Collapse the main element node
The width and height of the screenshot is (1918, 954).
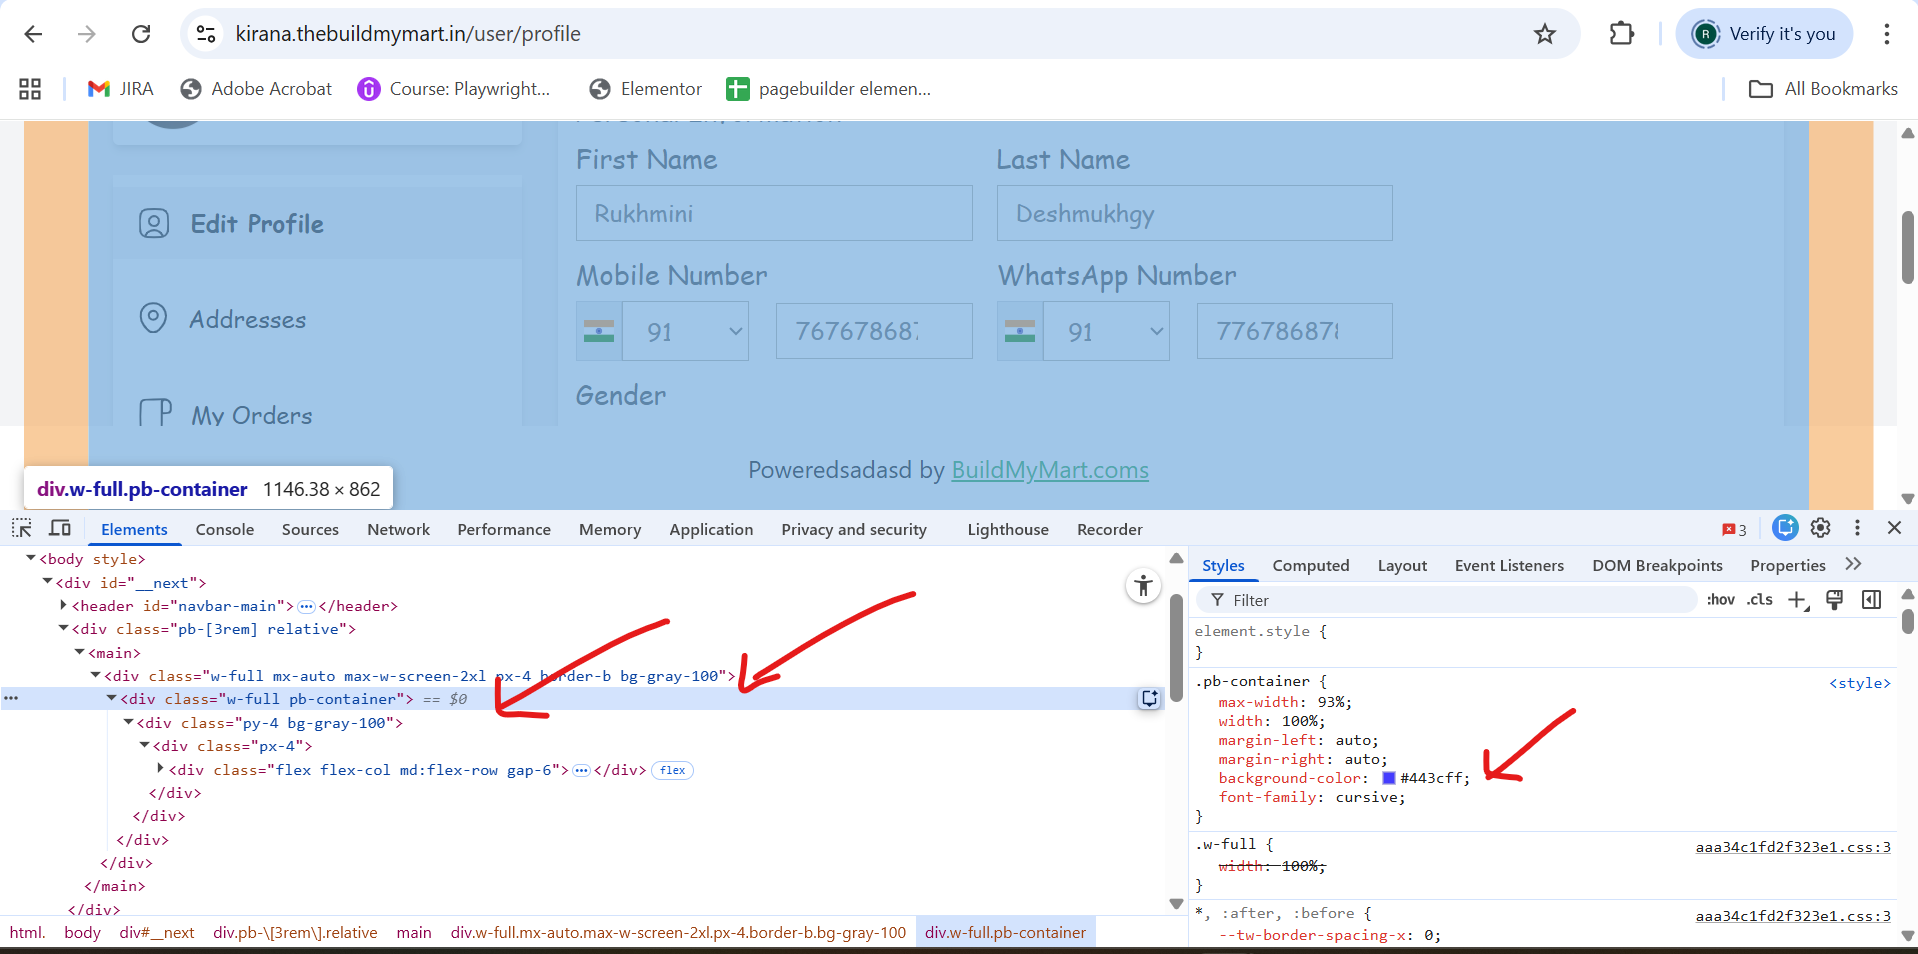(x=79, y=652)
